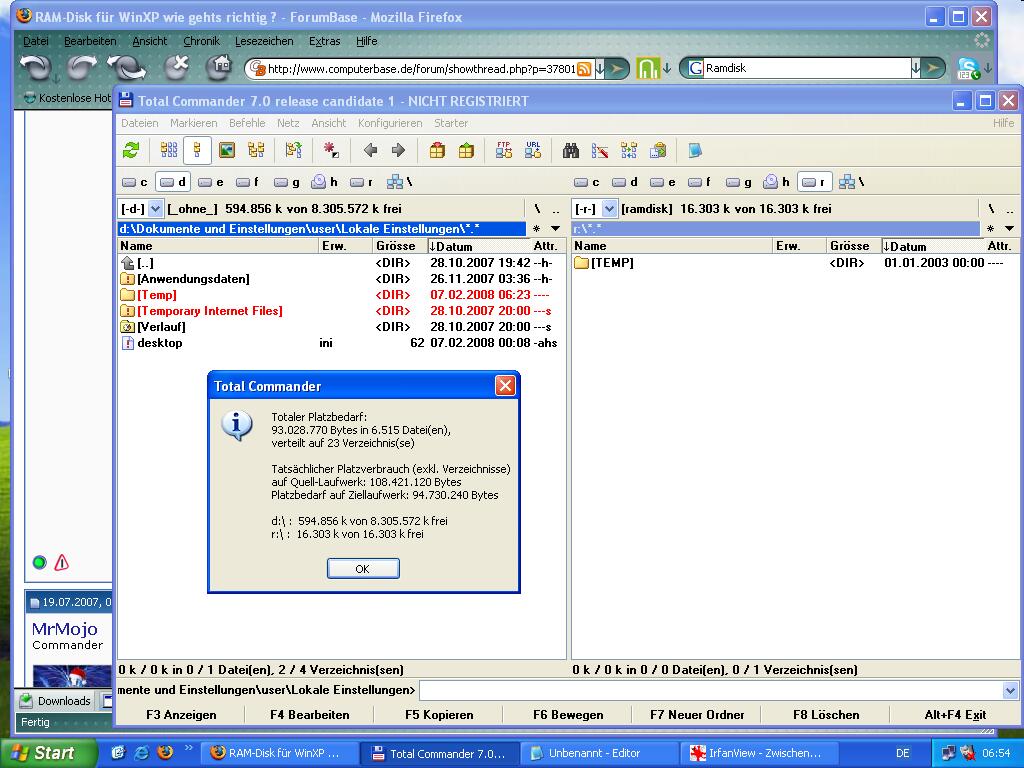1024x768 pixels.
Task: Click F5 Kopieren button
Action: (x=439, y=715)
